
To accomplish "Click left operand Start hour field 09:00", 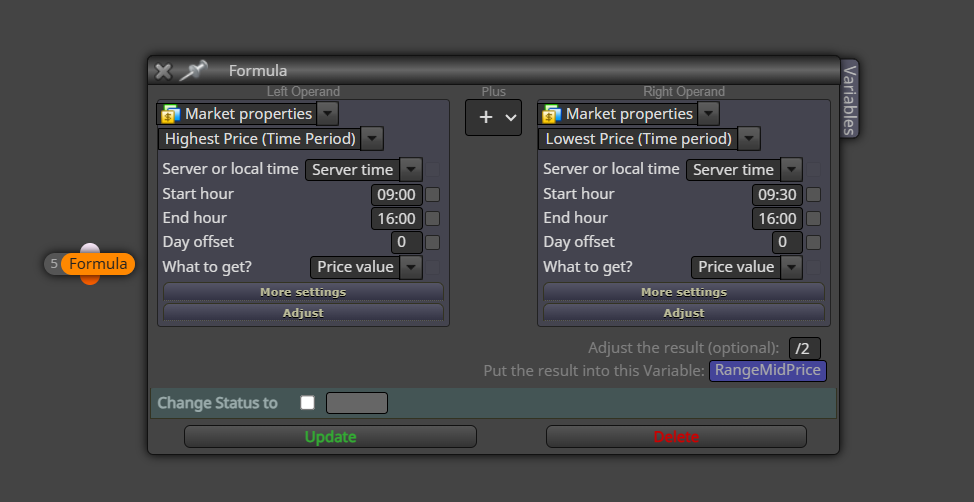I will (397, 194).
